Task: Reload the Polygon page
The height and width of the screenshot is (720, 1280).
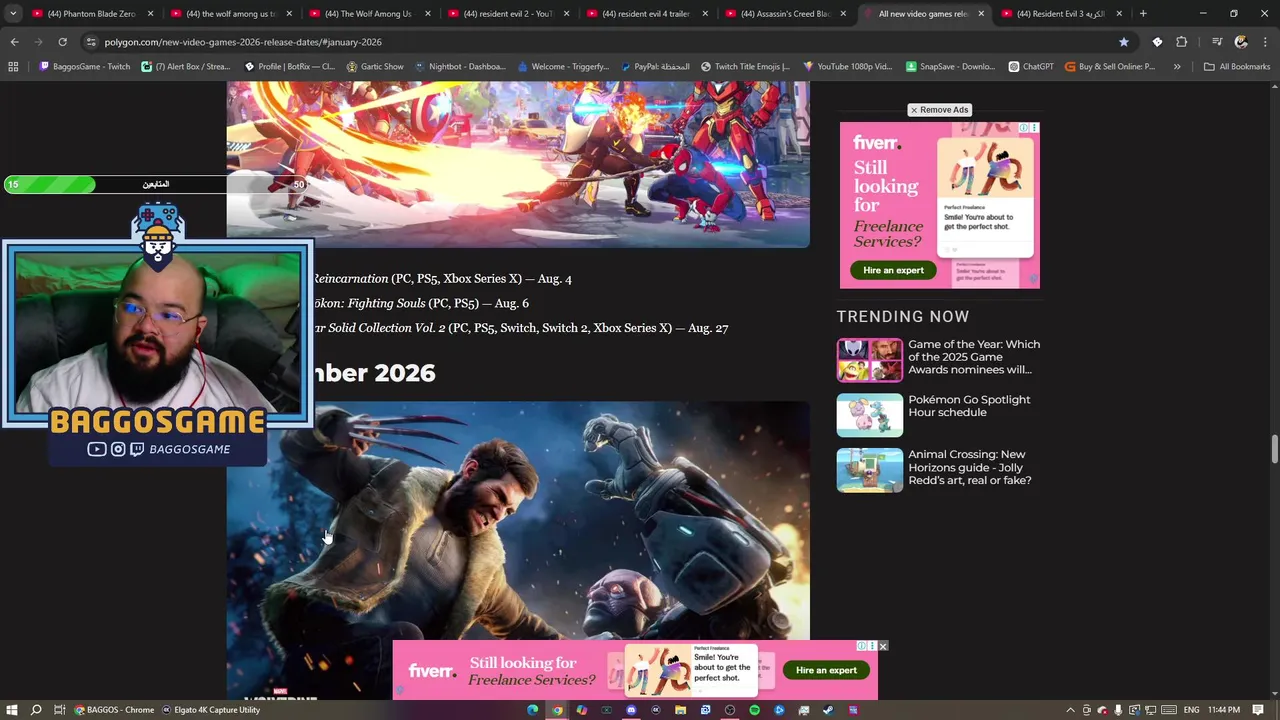Action: pos(62,42)
